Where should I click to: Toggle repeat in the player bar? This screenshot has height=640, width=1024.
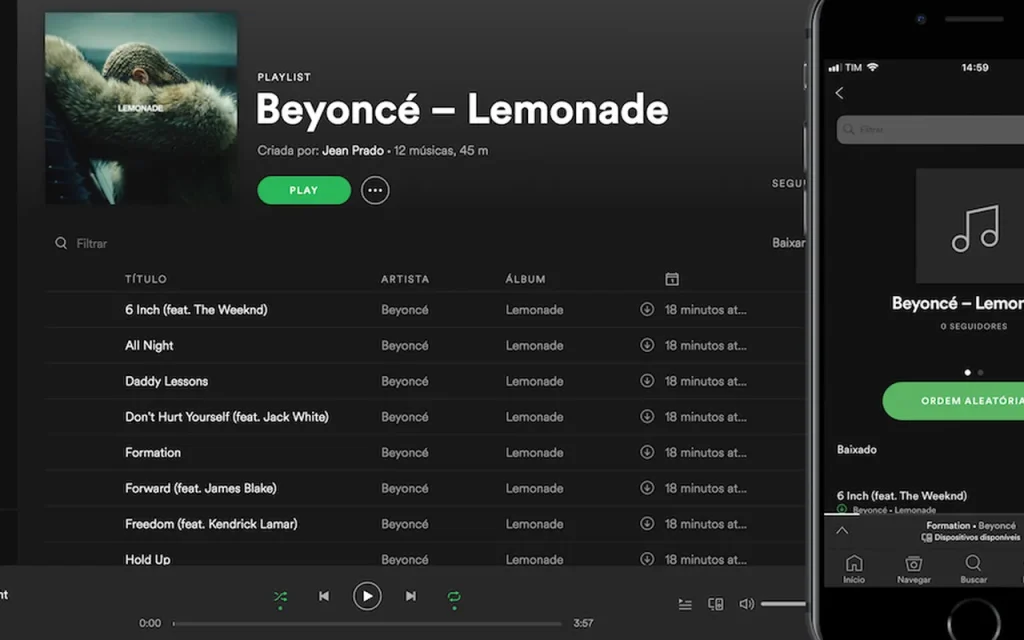tap(454, 596)
